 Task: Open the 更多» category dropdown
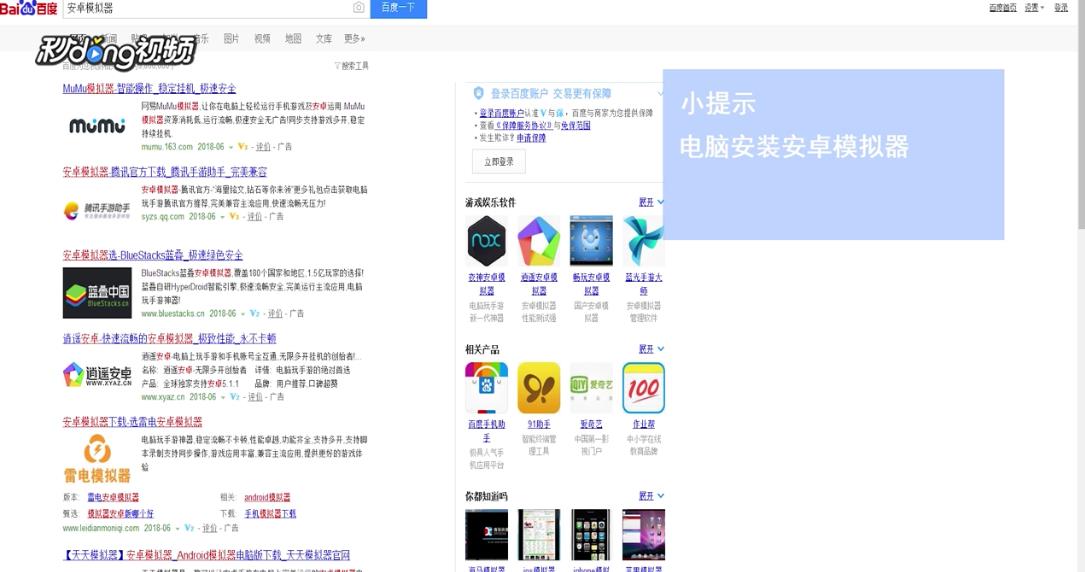pyautogui.click(x=354, y=39)
